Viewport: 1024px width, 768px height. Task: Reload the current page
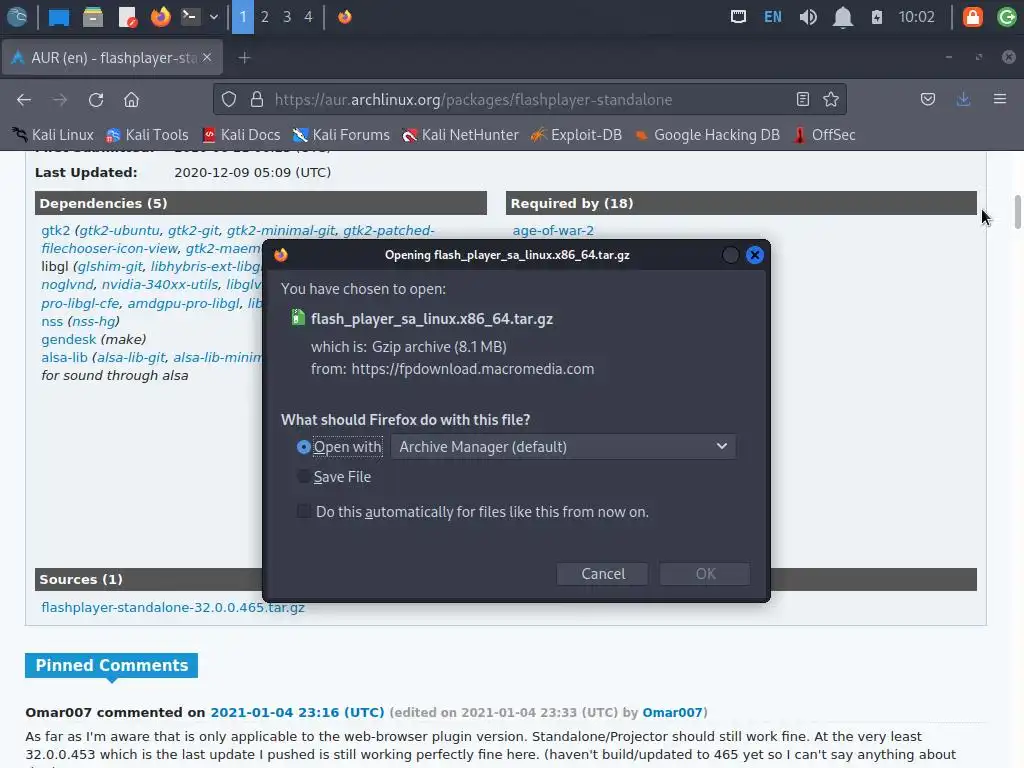pos(96,99)
